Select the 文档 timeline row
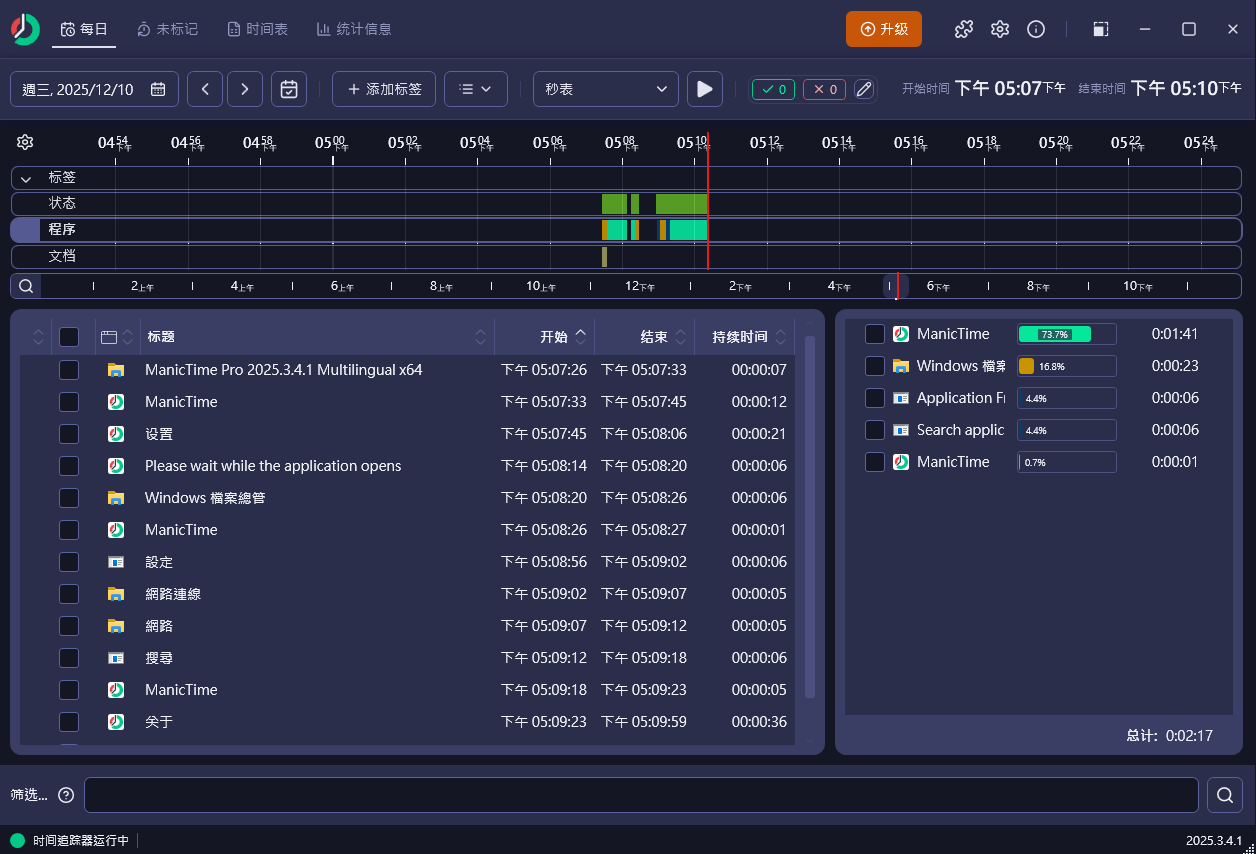Screen dimensions: 1256x854 [626, 256]
